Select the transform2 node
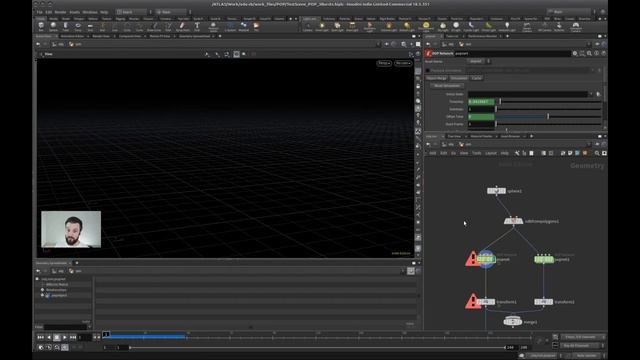This screenshot has height=360, width=640. pyautogui.click(x=544, y=302)
